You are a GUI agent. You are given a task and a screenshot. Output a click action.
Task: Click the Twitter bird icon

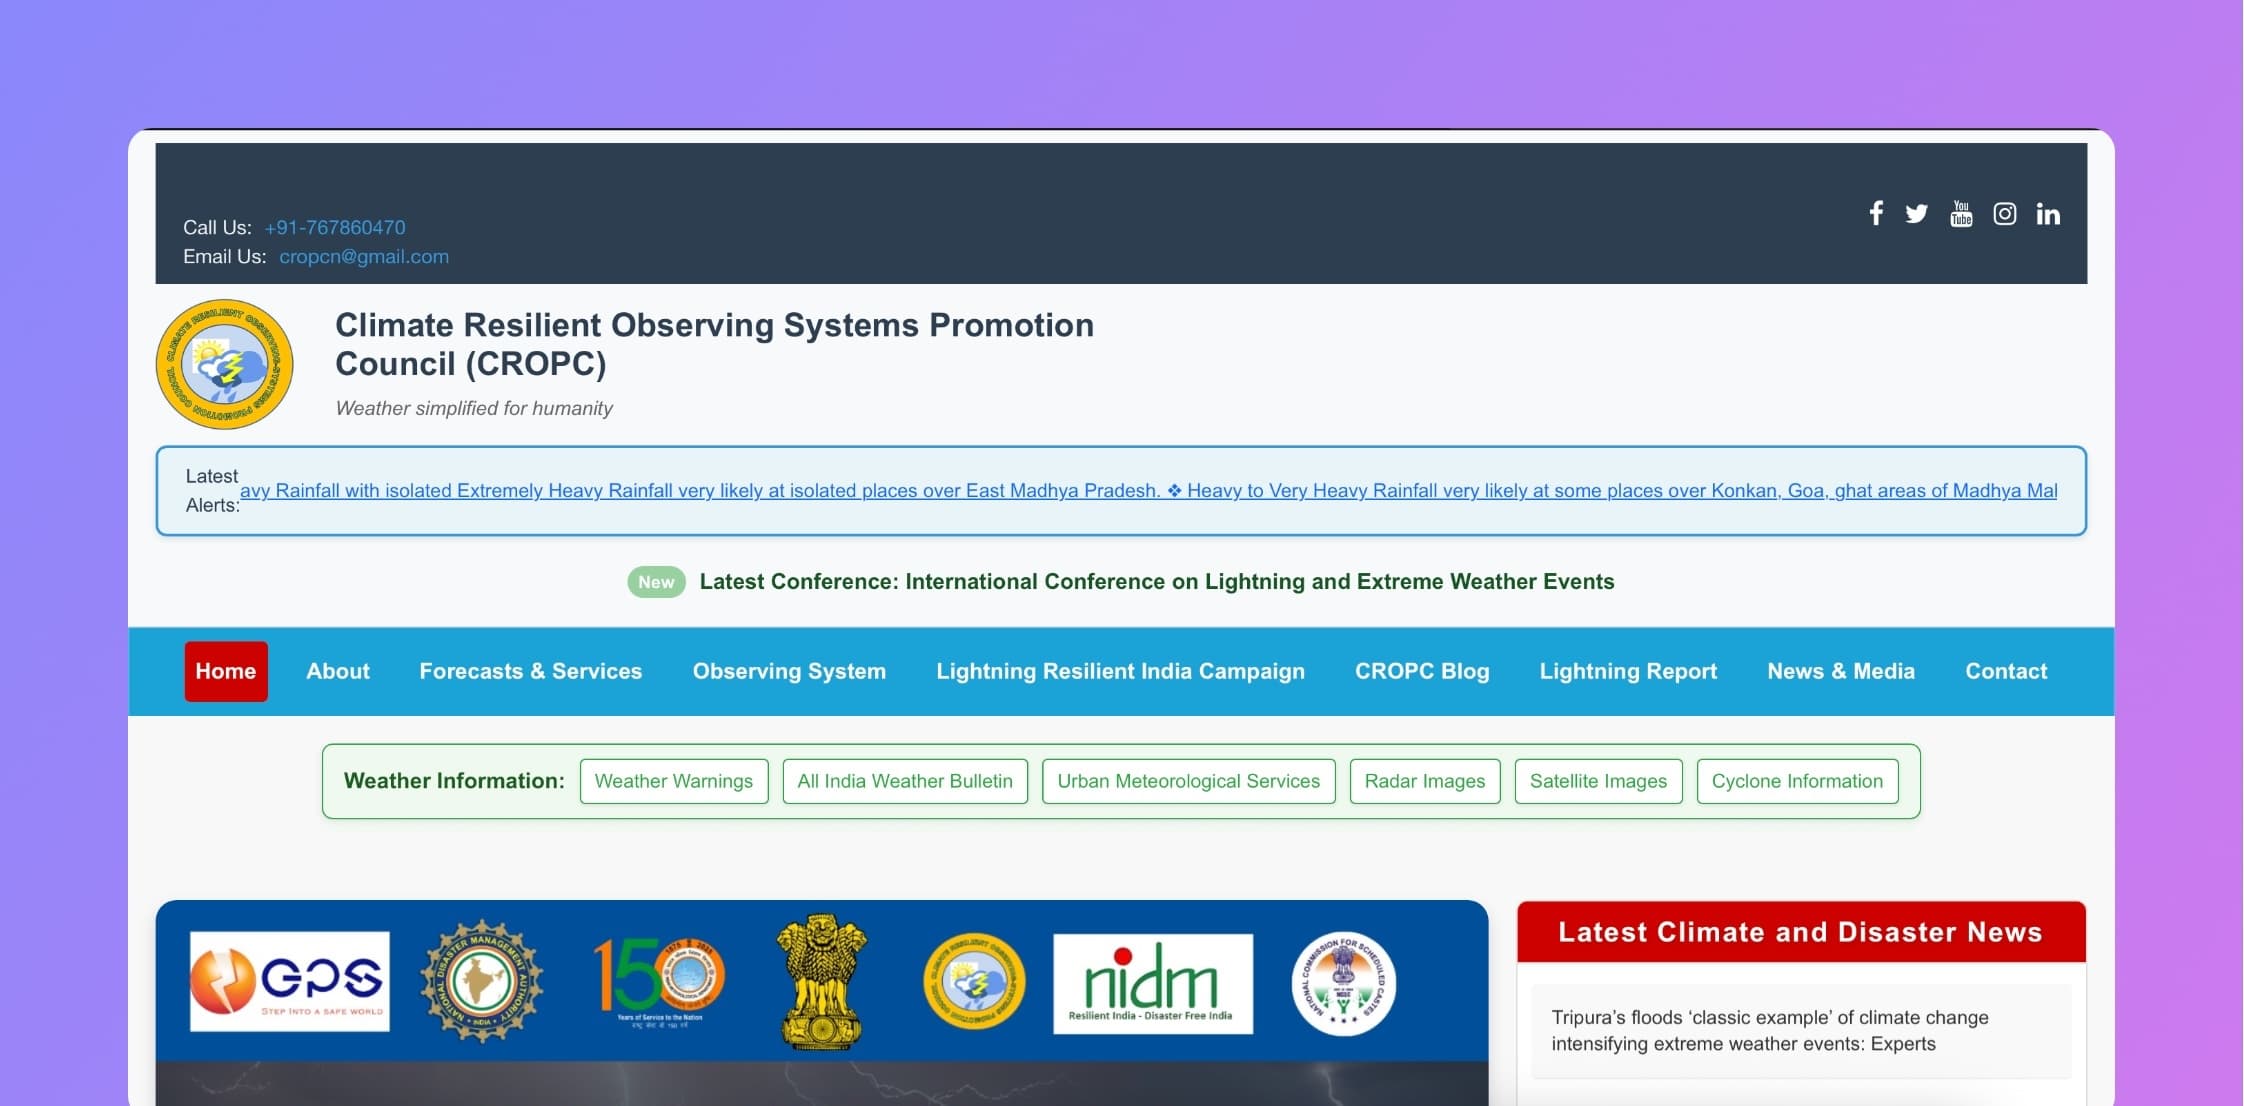pos(1916,214)
